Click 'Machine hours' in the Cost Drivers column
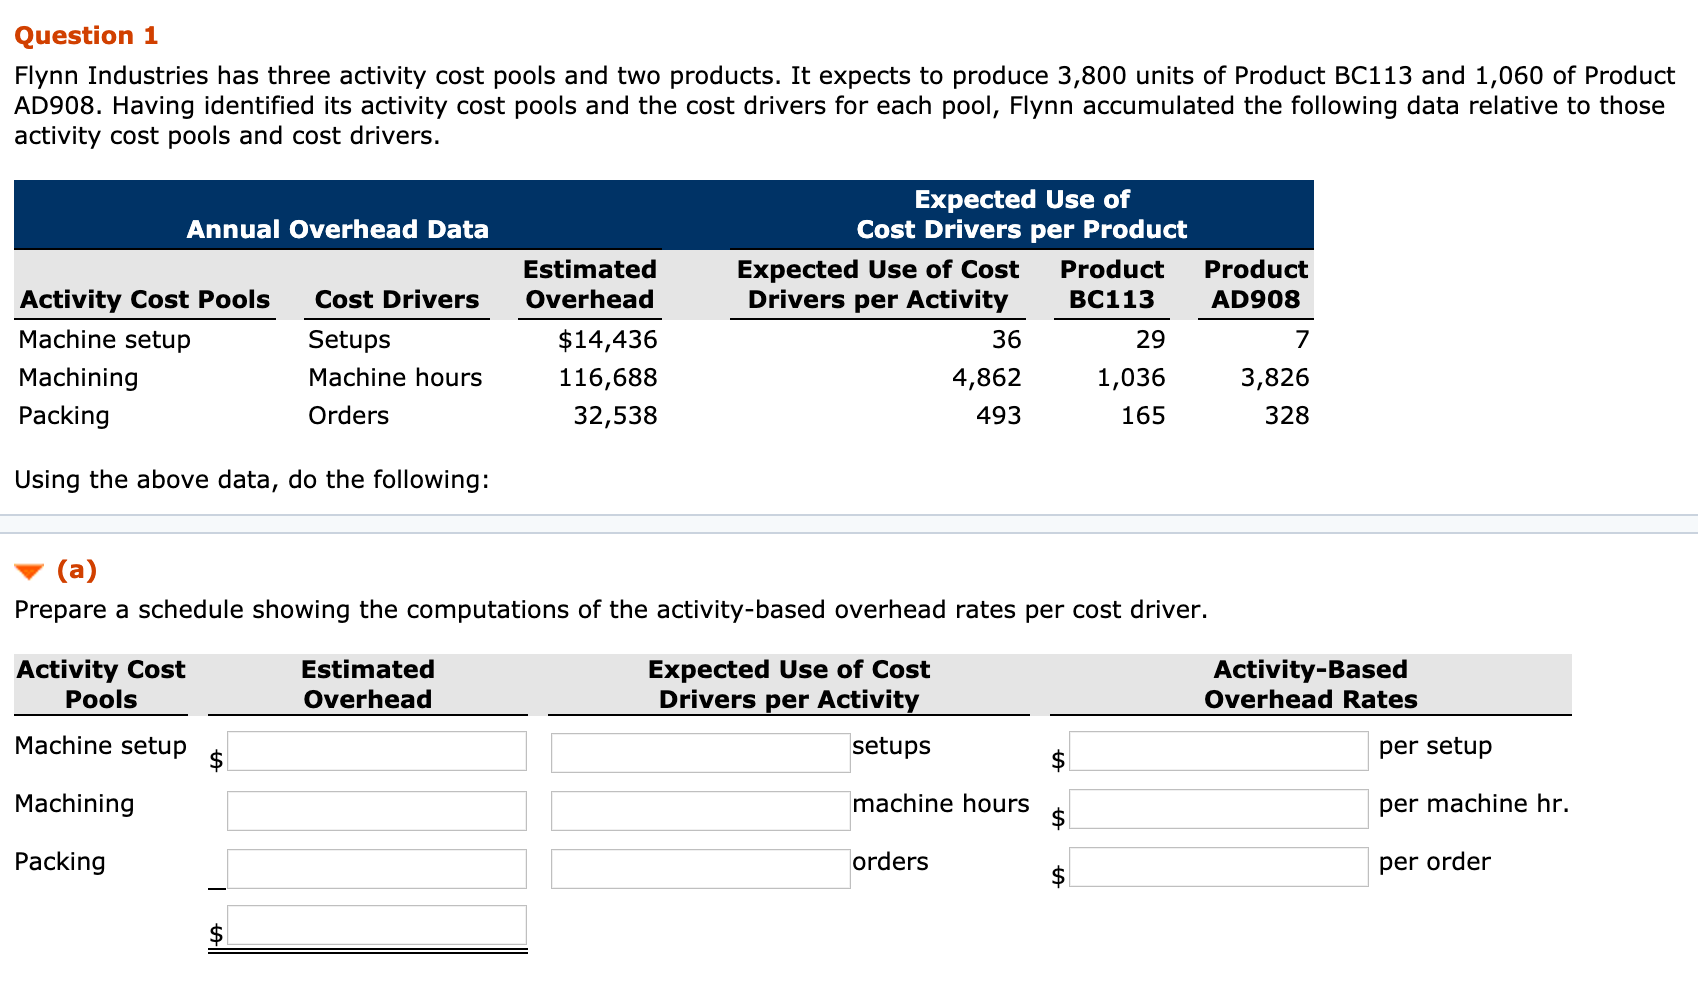Image resolution: width=1698 pixels, height=994 pixels. point(395,378)
